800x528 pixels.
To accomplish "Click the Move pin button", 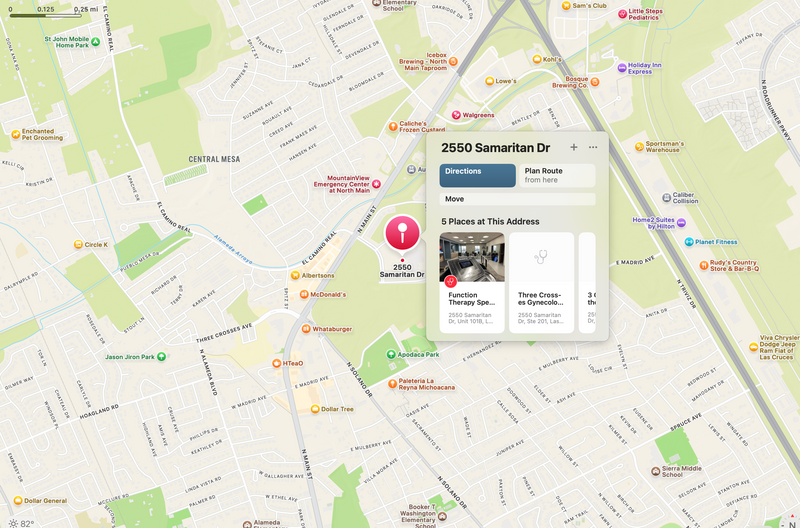I will 517,199.
